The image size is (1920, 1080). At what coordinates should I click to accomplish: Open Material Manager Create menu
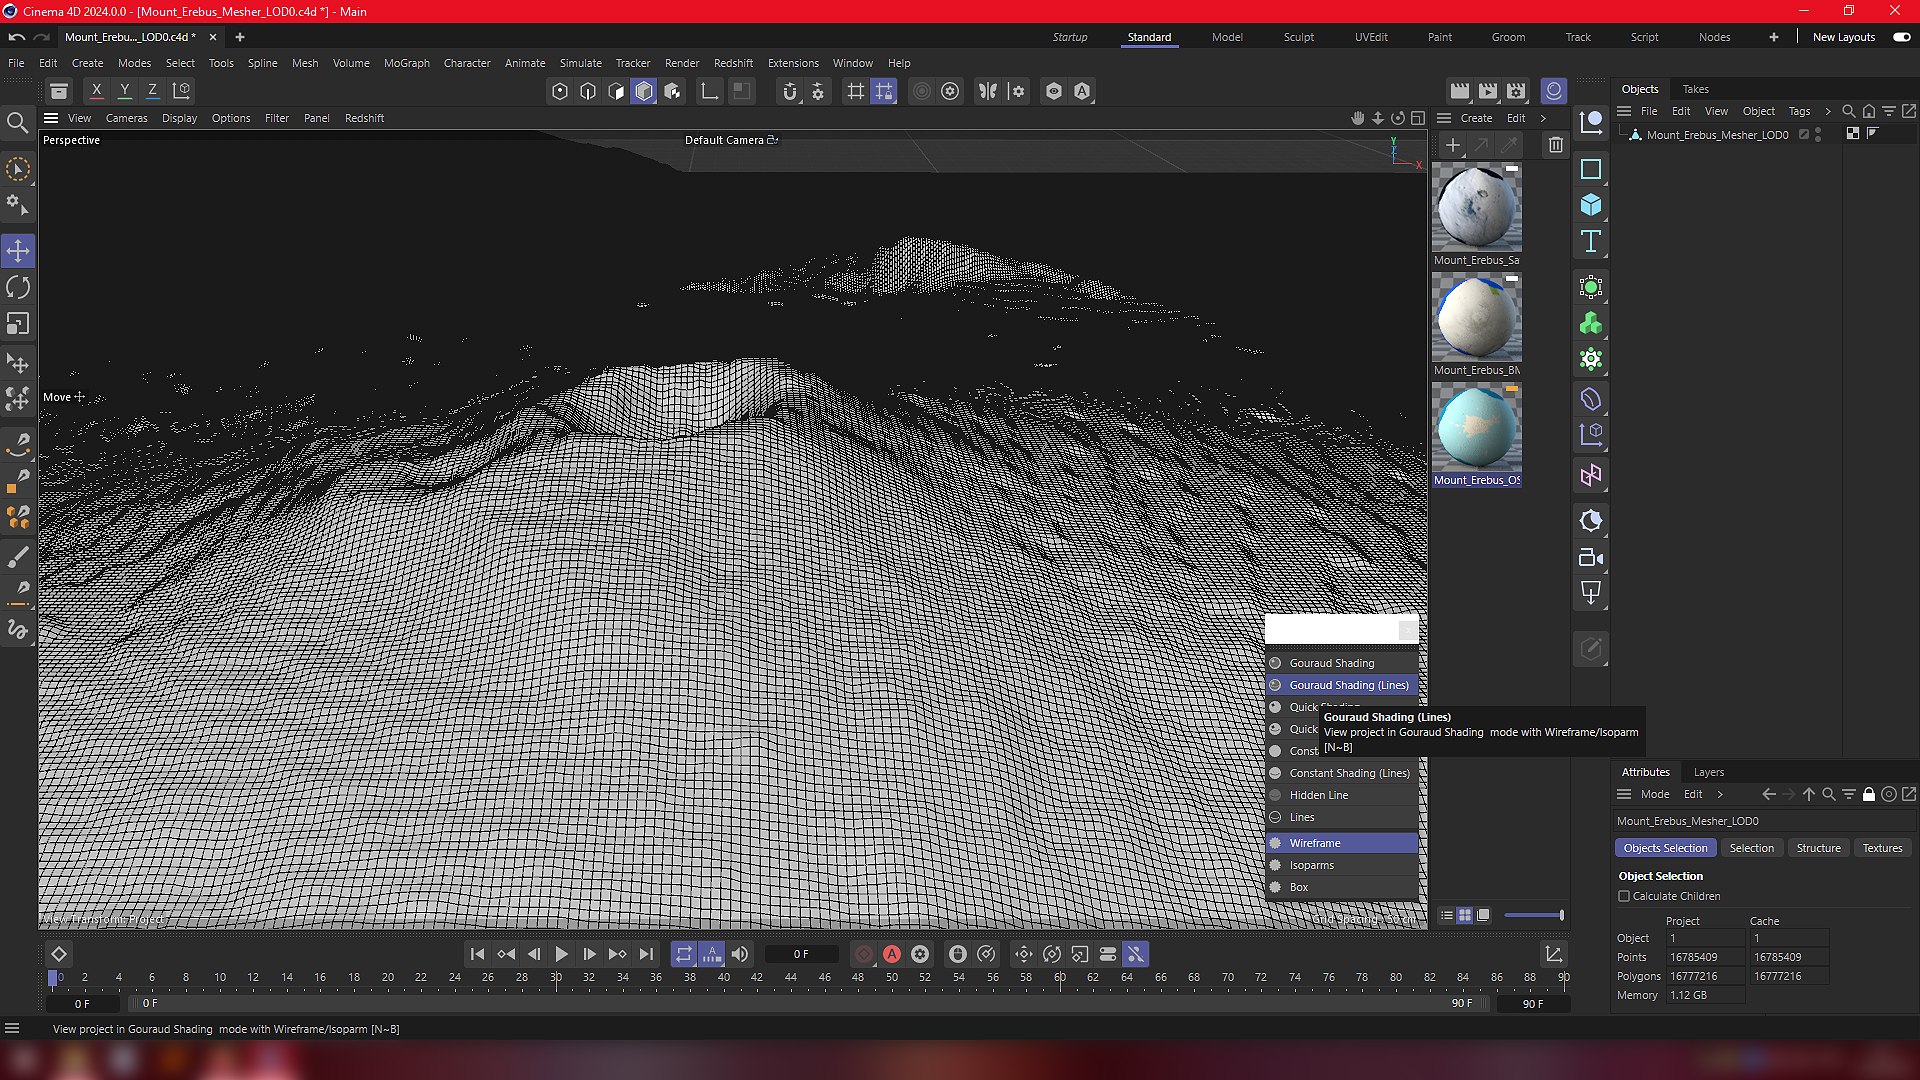(x=1476, y=118)
